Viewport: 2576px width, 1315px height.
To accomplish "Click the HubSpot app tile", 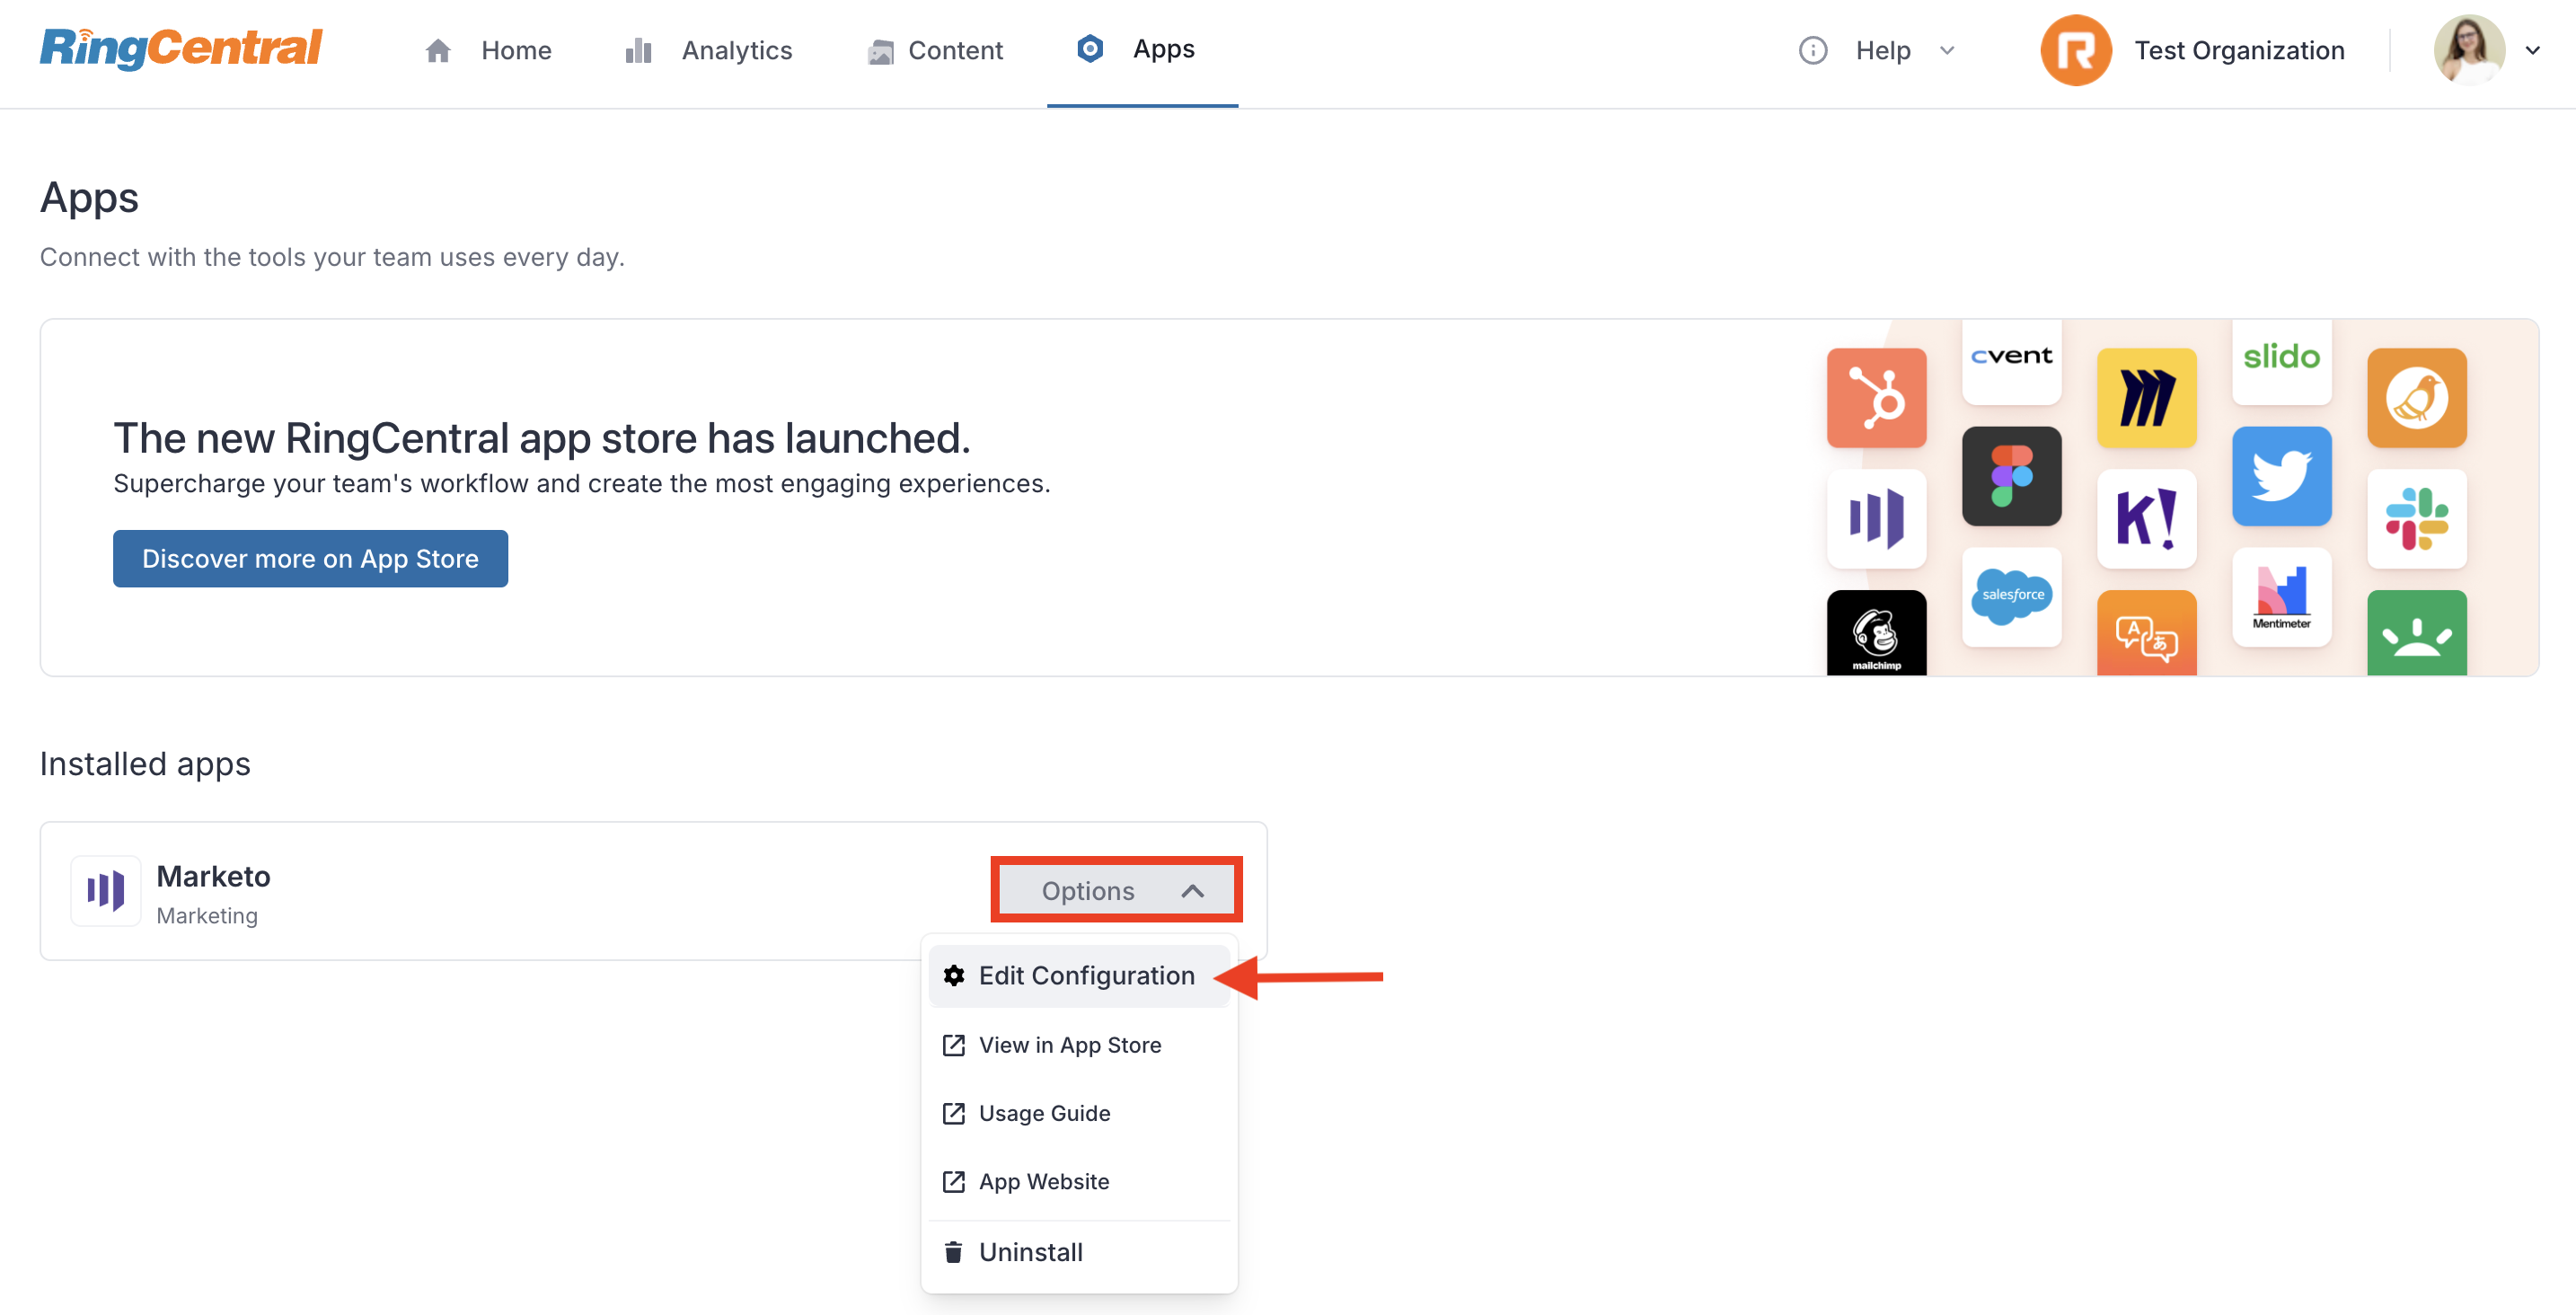I will (1876, 398).
